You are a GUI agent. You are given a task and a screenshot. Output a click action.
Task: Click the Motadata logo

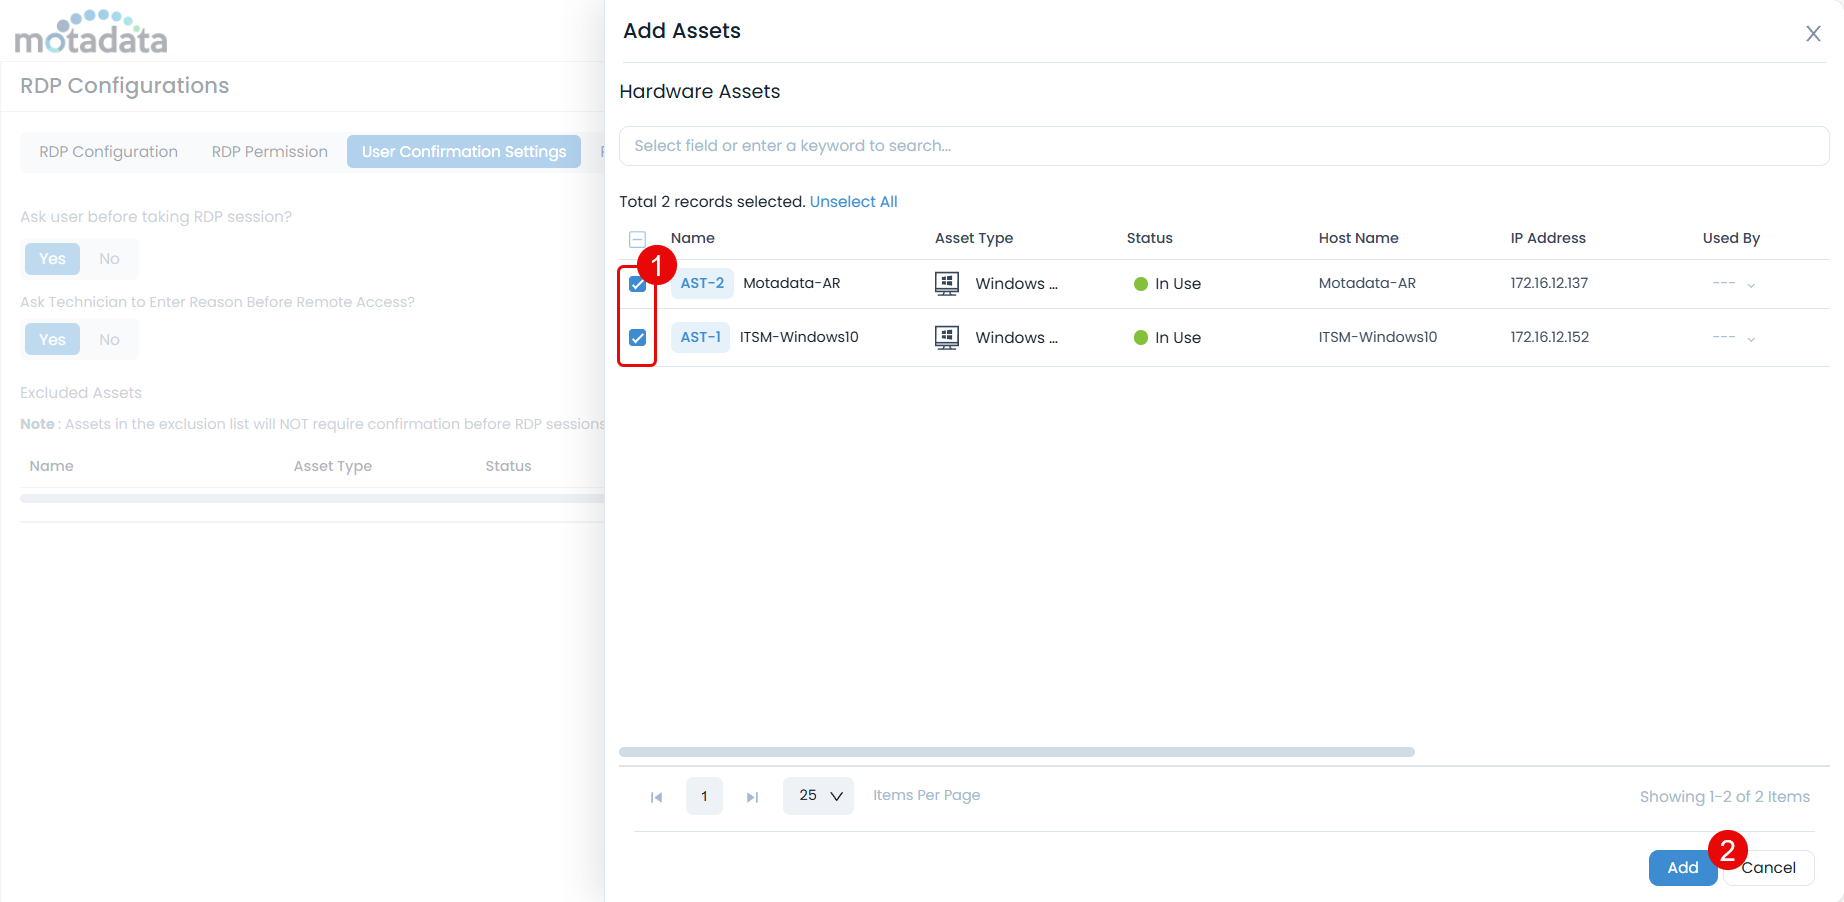click(x=91, y=33)
